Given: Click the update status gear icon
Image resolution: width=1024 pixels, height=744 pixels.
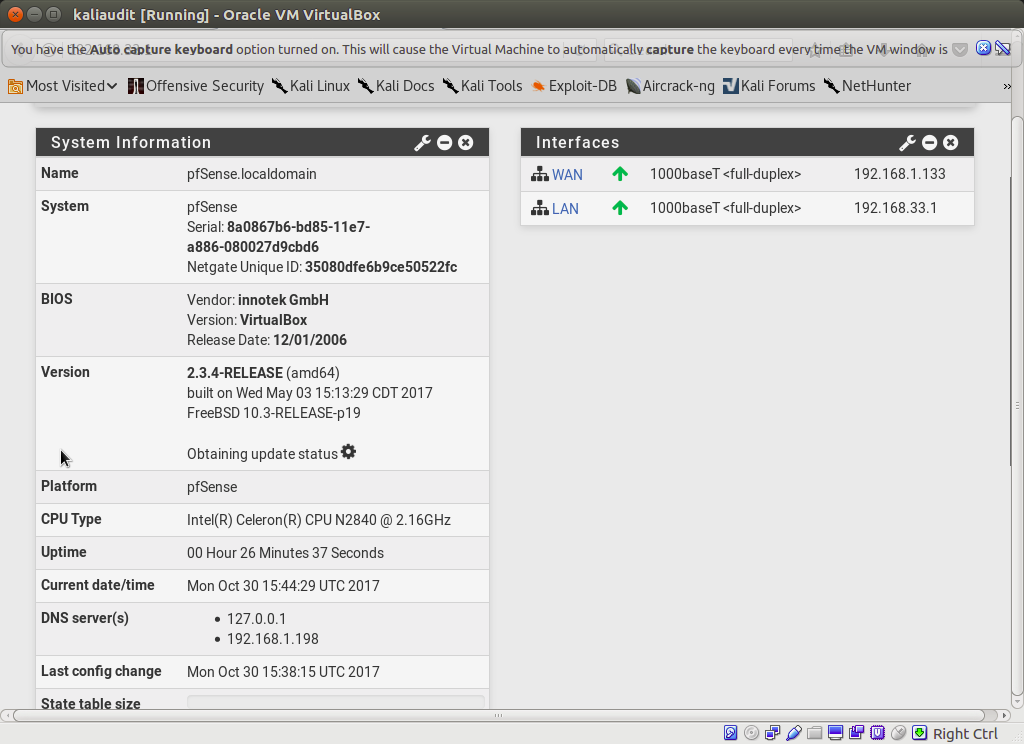Looking at the screenshot, I should tap(349, 452).
